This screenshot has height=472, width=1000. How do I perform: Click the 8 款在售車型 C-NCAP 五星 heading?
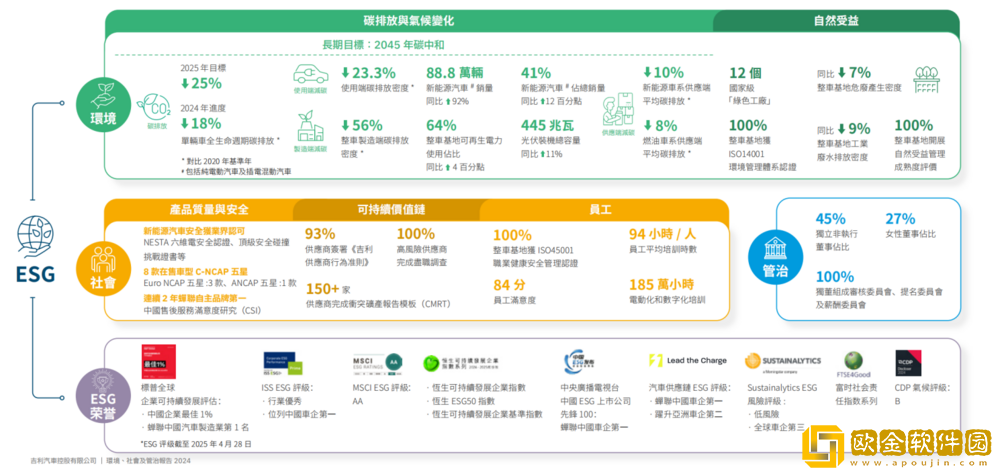tap(196, 271)
